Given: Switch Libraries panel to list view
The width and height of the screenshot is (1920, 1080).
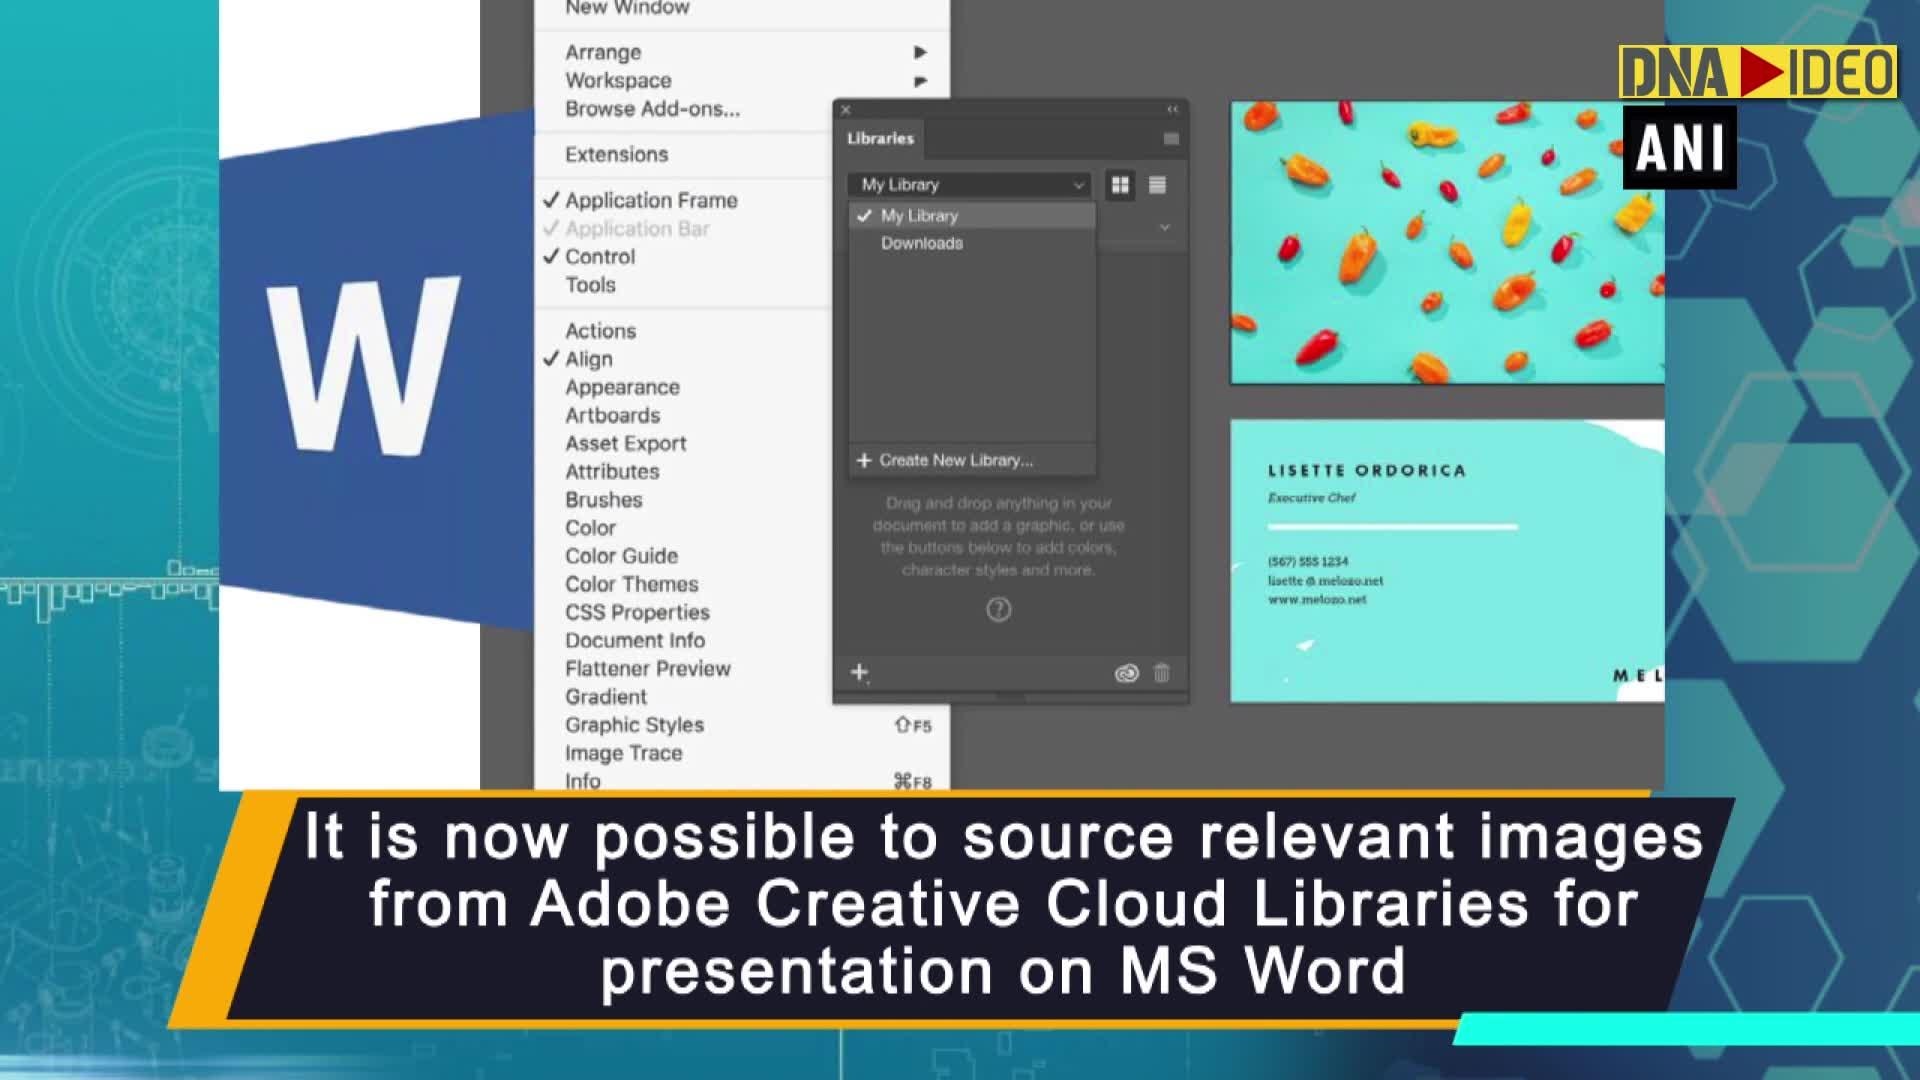Looking at the screenshot, I should click(1157, 184).
